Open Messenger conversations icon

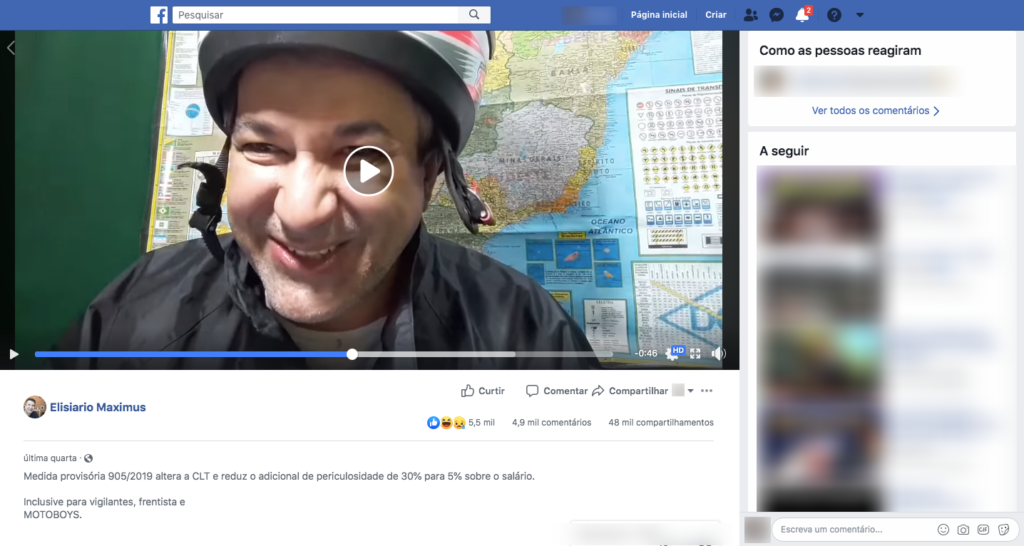tap(776, 15)
